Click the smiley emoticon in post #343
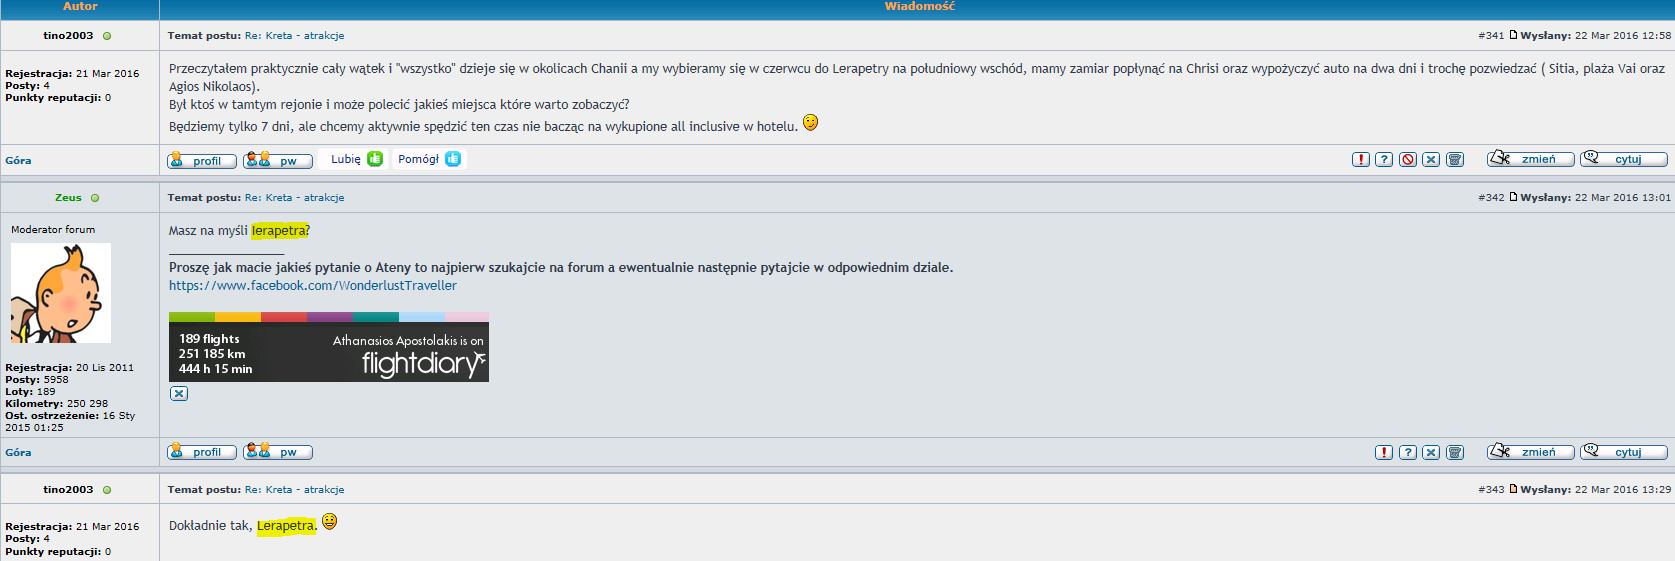This screenshot has height=561, width=1675. coord(329,521)
